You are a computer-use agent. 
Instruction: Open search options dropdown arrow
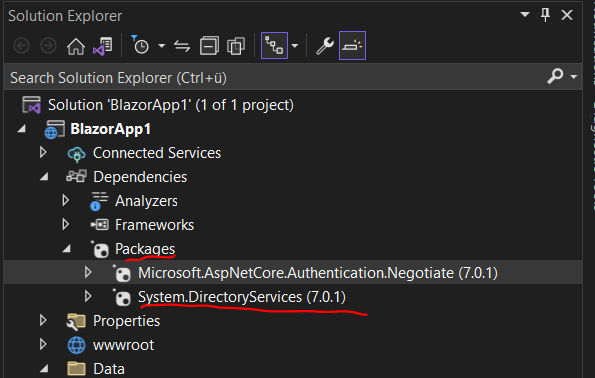coord(574,77)
